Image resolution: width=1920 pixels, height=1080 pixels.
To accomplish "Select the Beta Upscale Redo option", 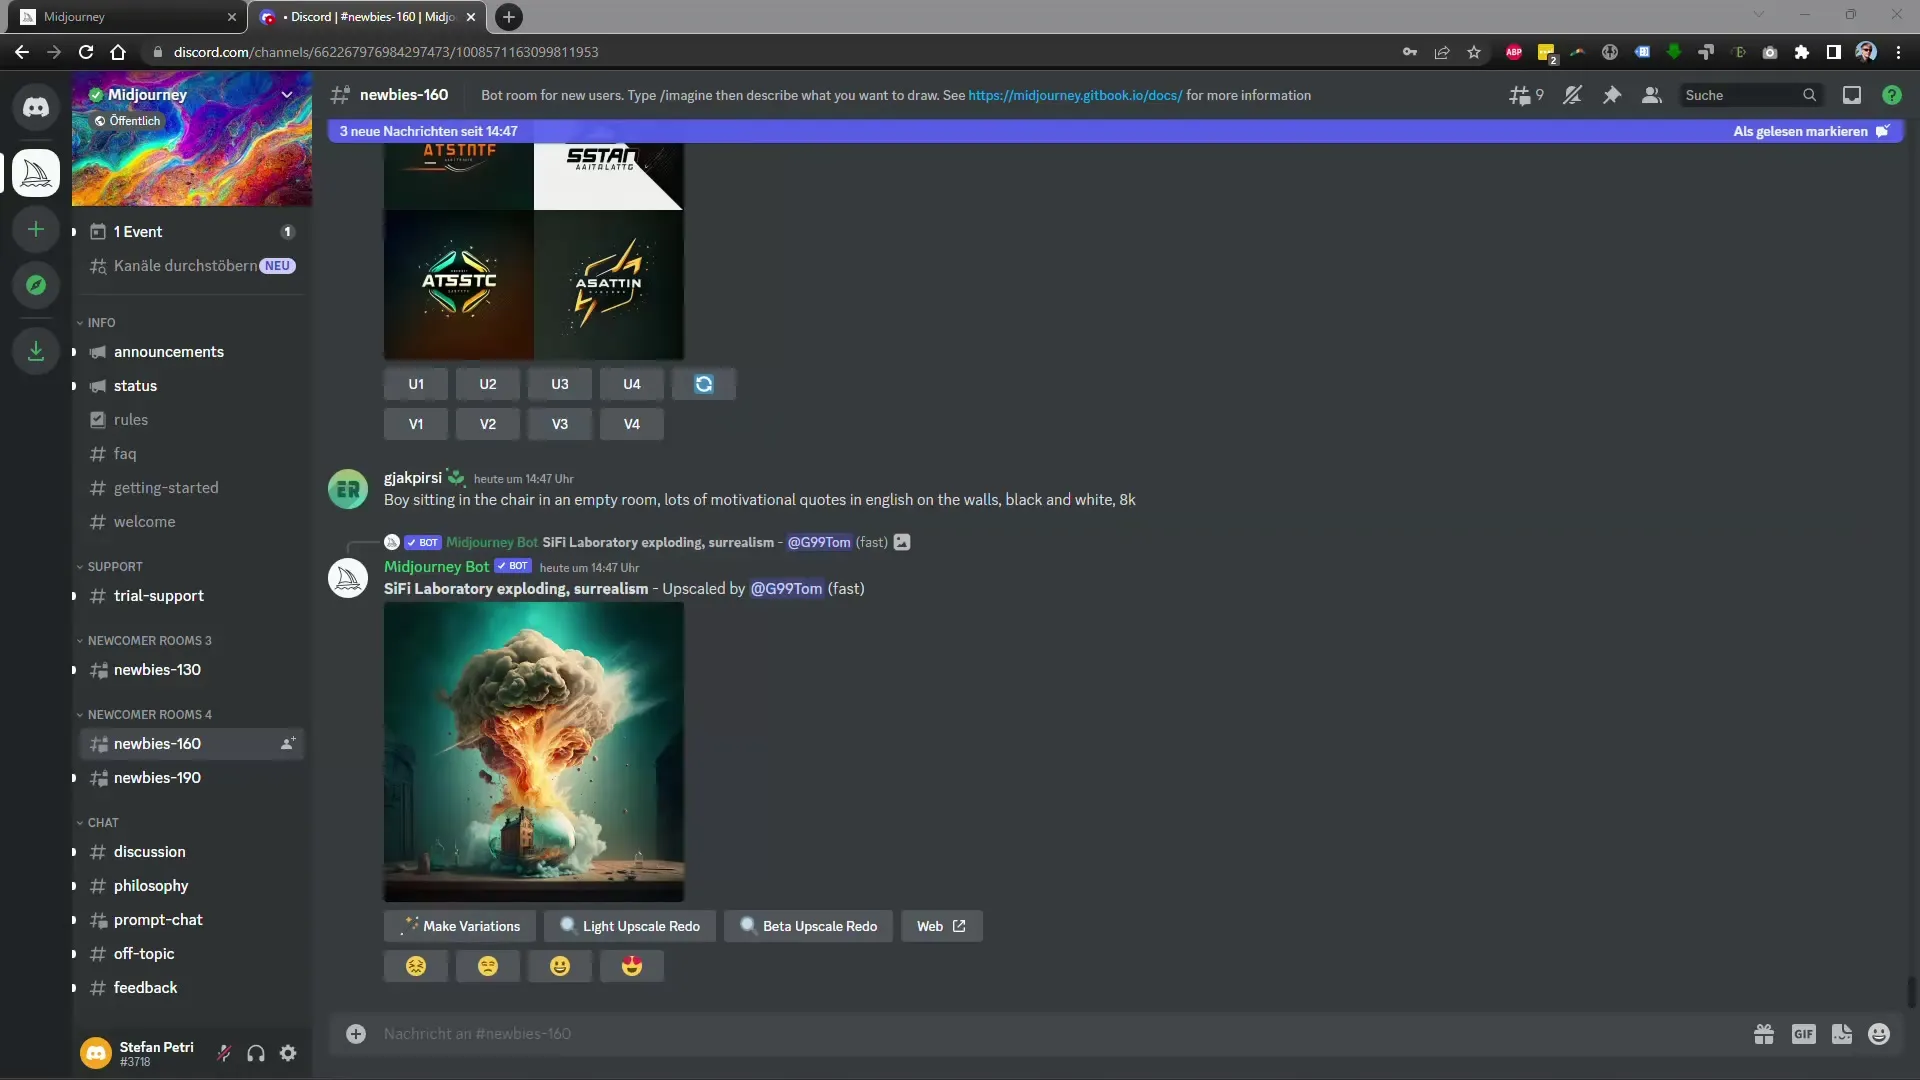I will click(808, 926).
